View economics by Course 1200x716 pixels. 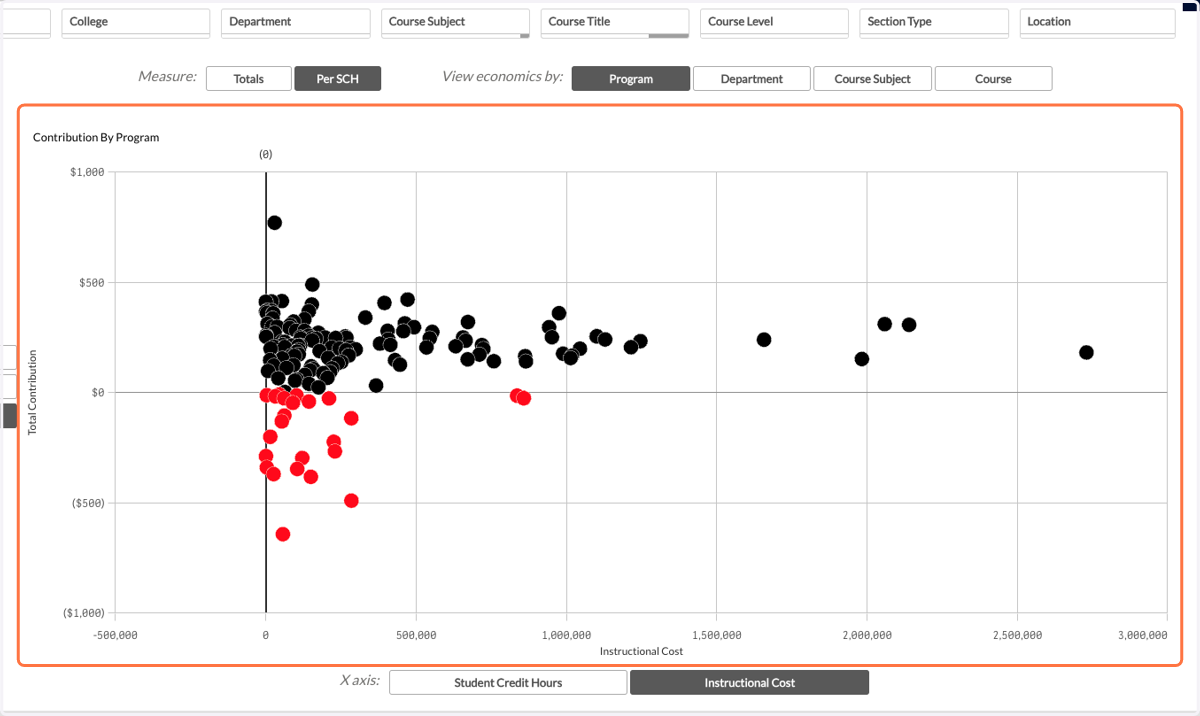(x=993, y=79)
